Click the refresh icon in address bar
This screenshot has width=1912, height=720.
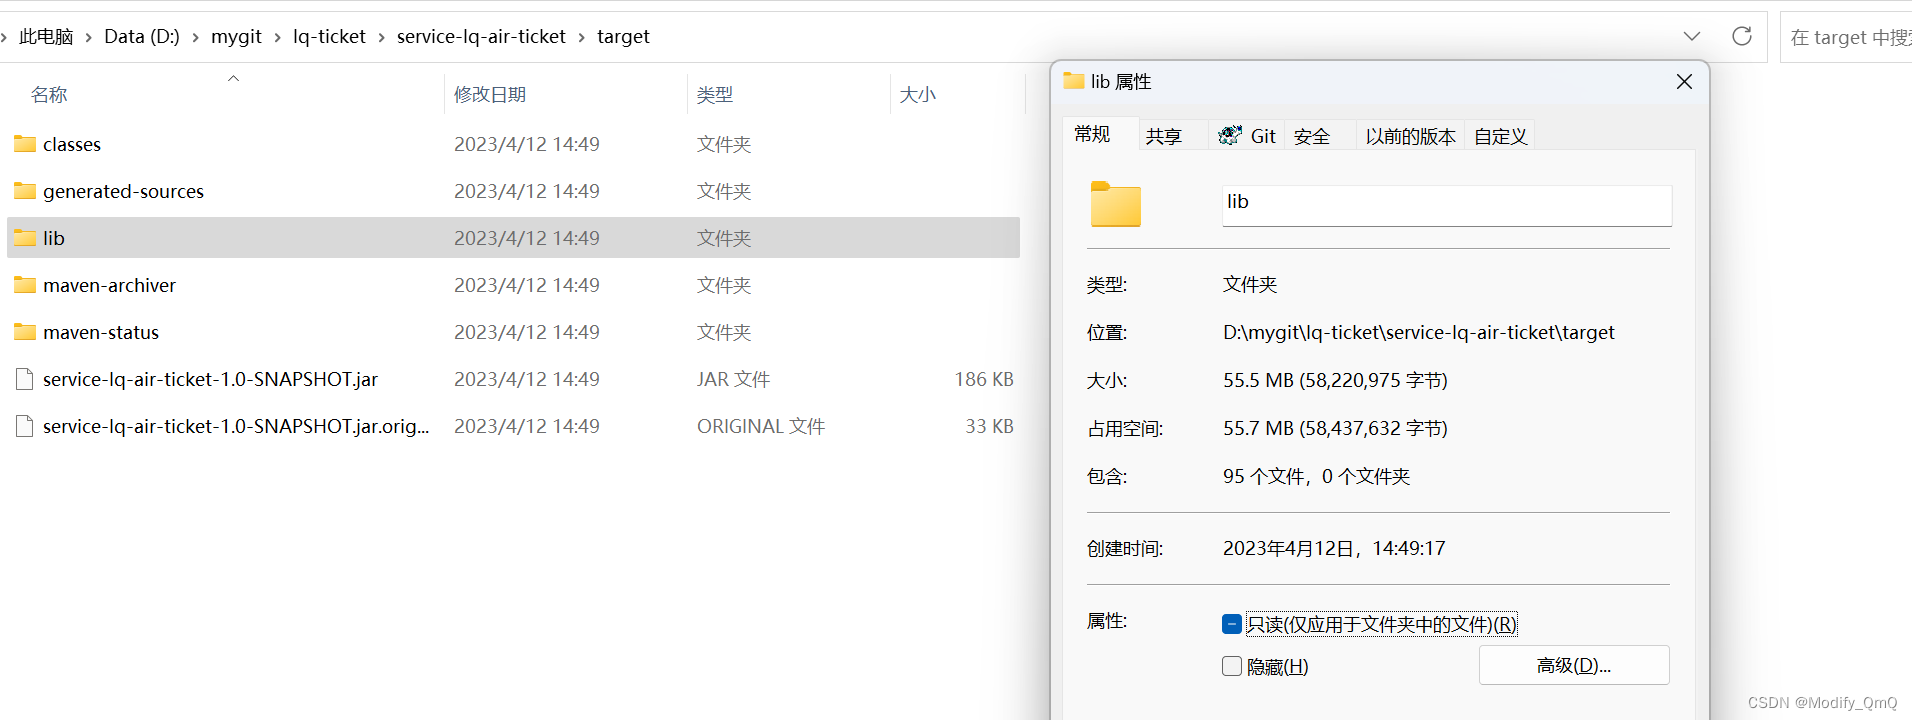pyautogui.click(x=1742, y=36)
